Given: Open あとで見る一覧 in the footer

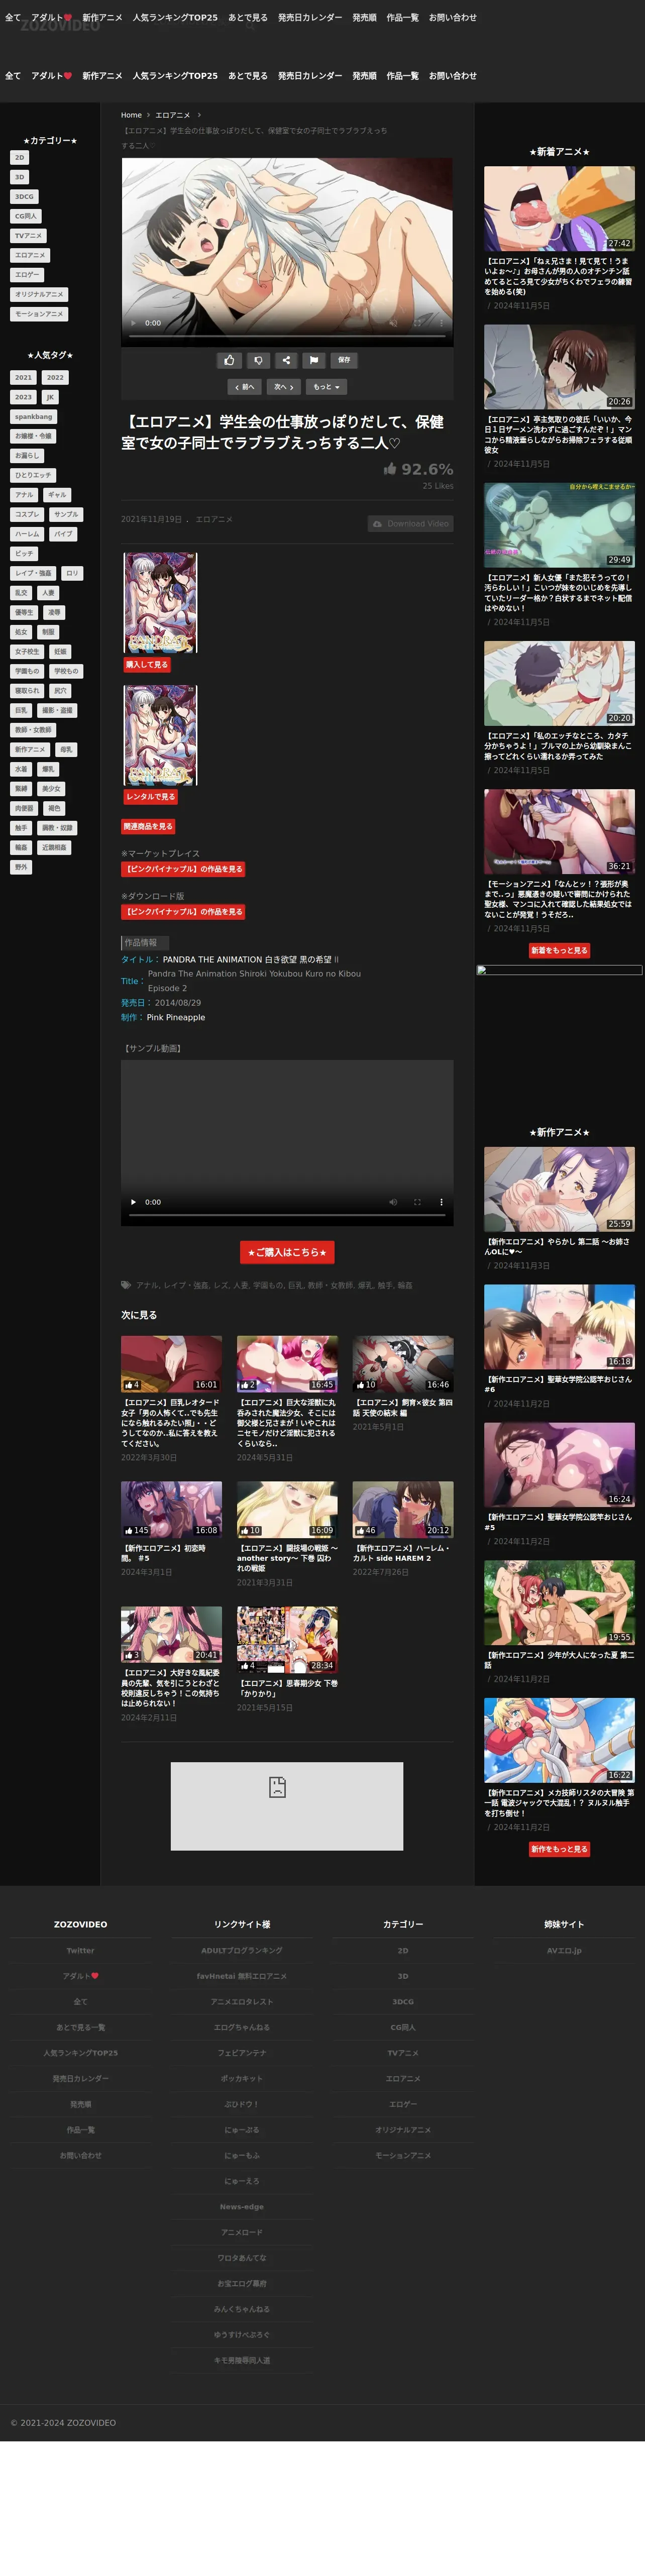Looking at the screenshot, I should click(x=80, y=2027).
